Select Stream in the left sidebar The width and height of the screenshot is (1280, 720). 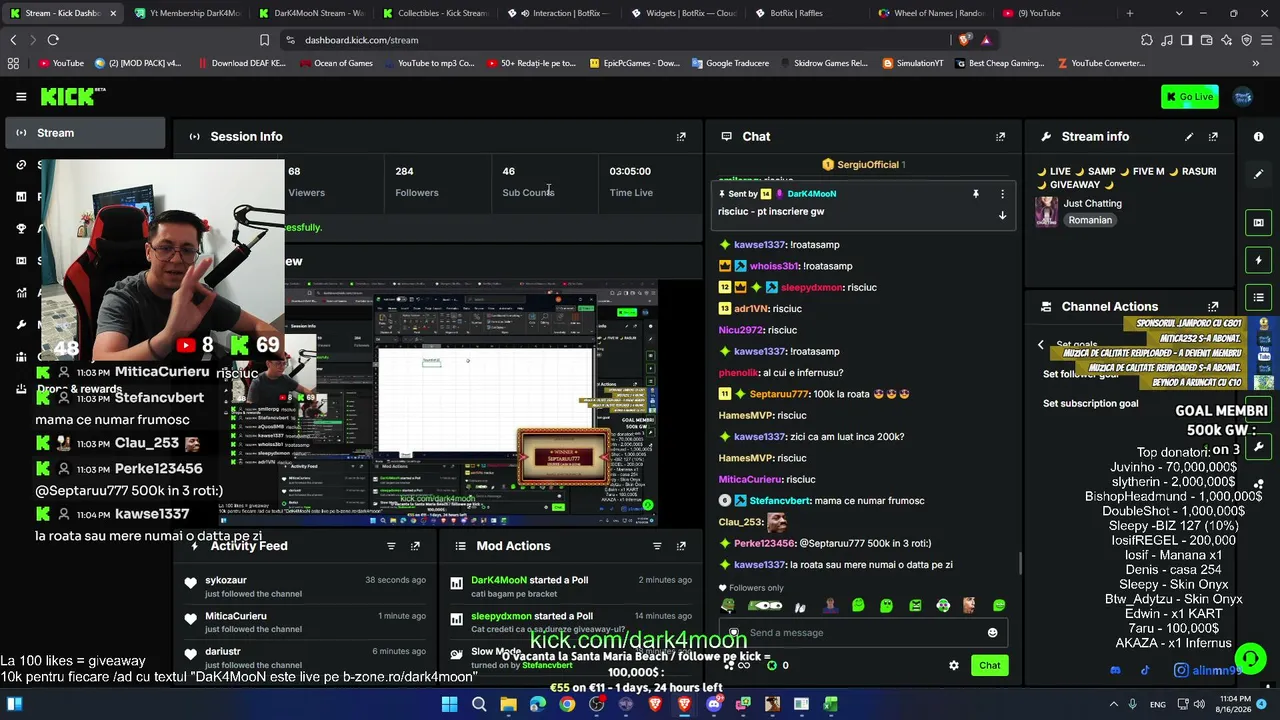85,133
